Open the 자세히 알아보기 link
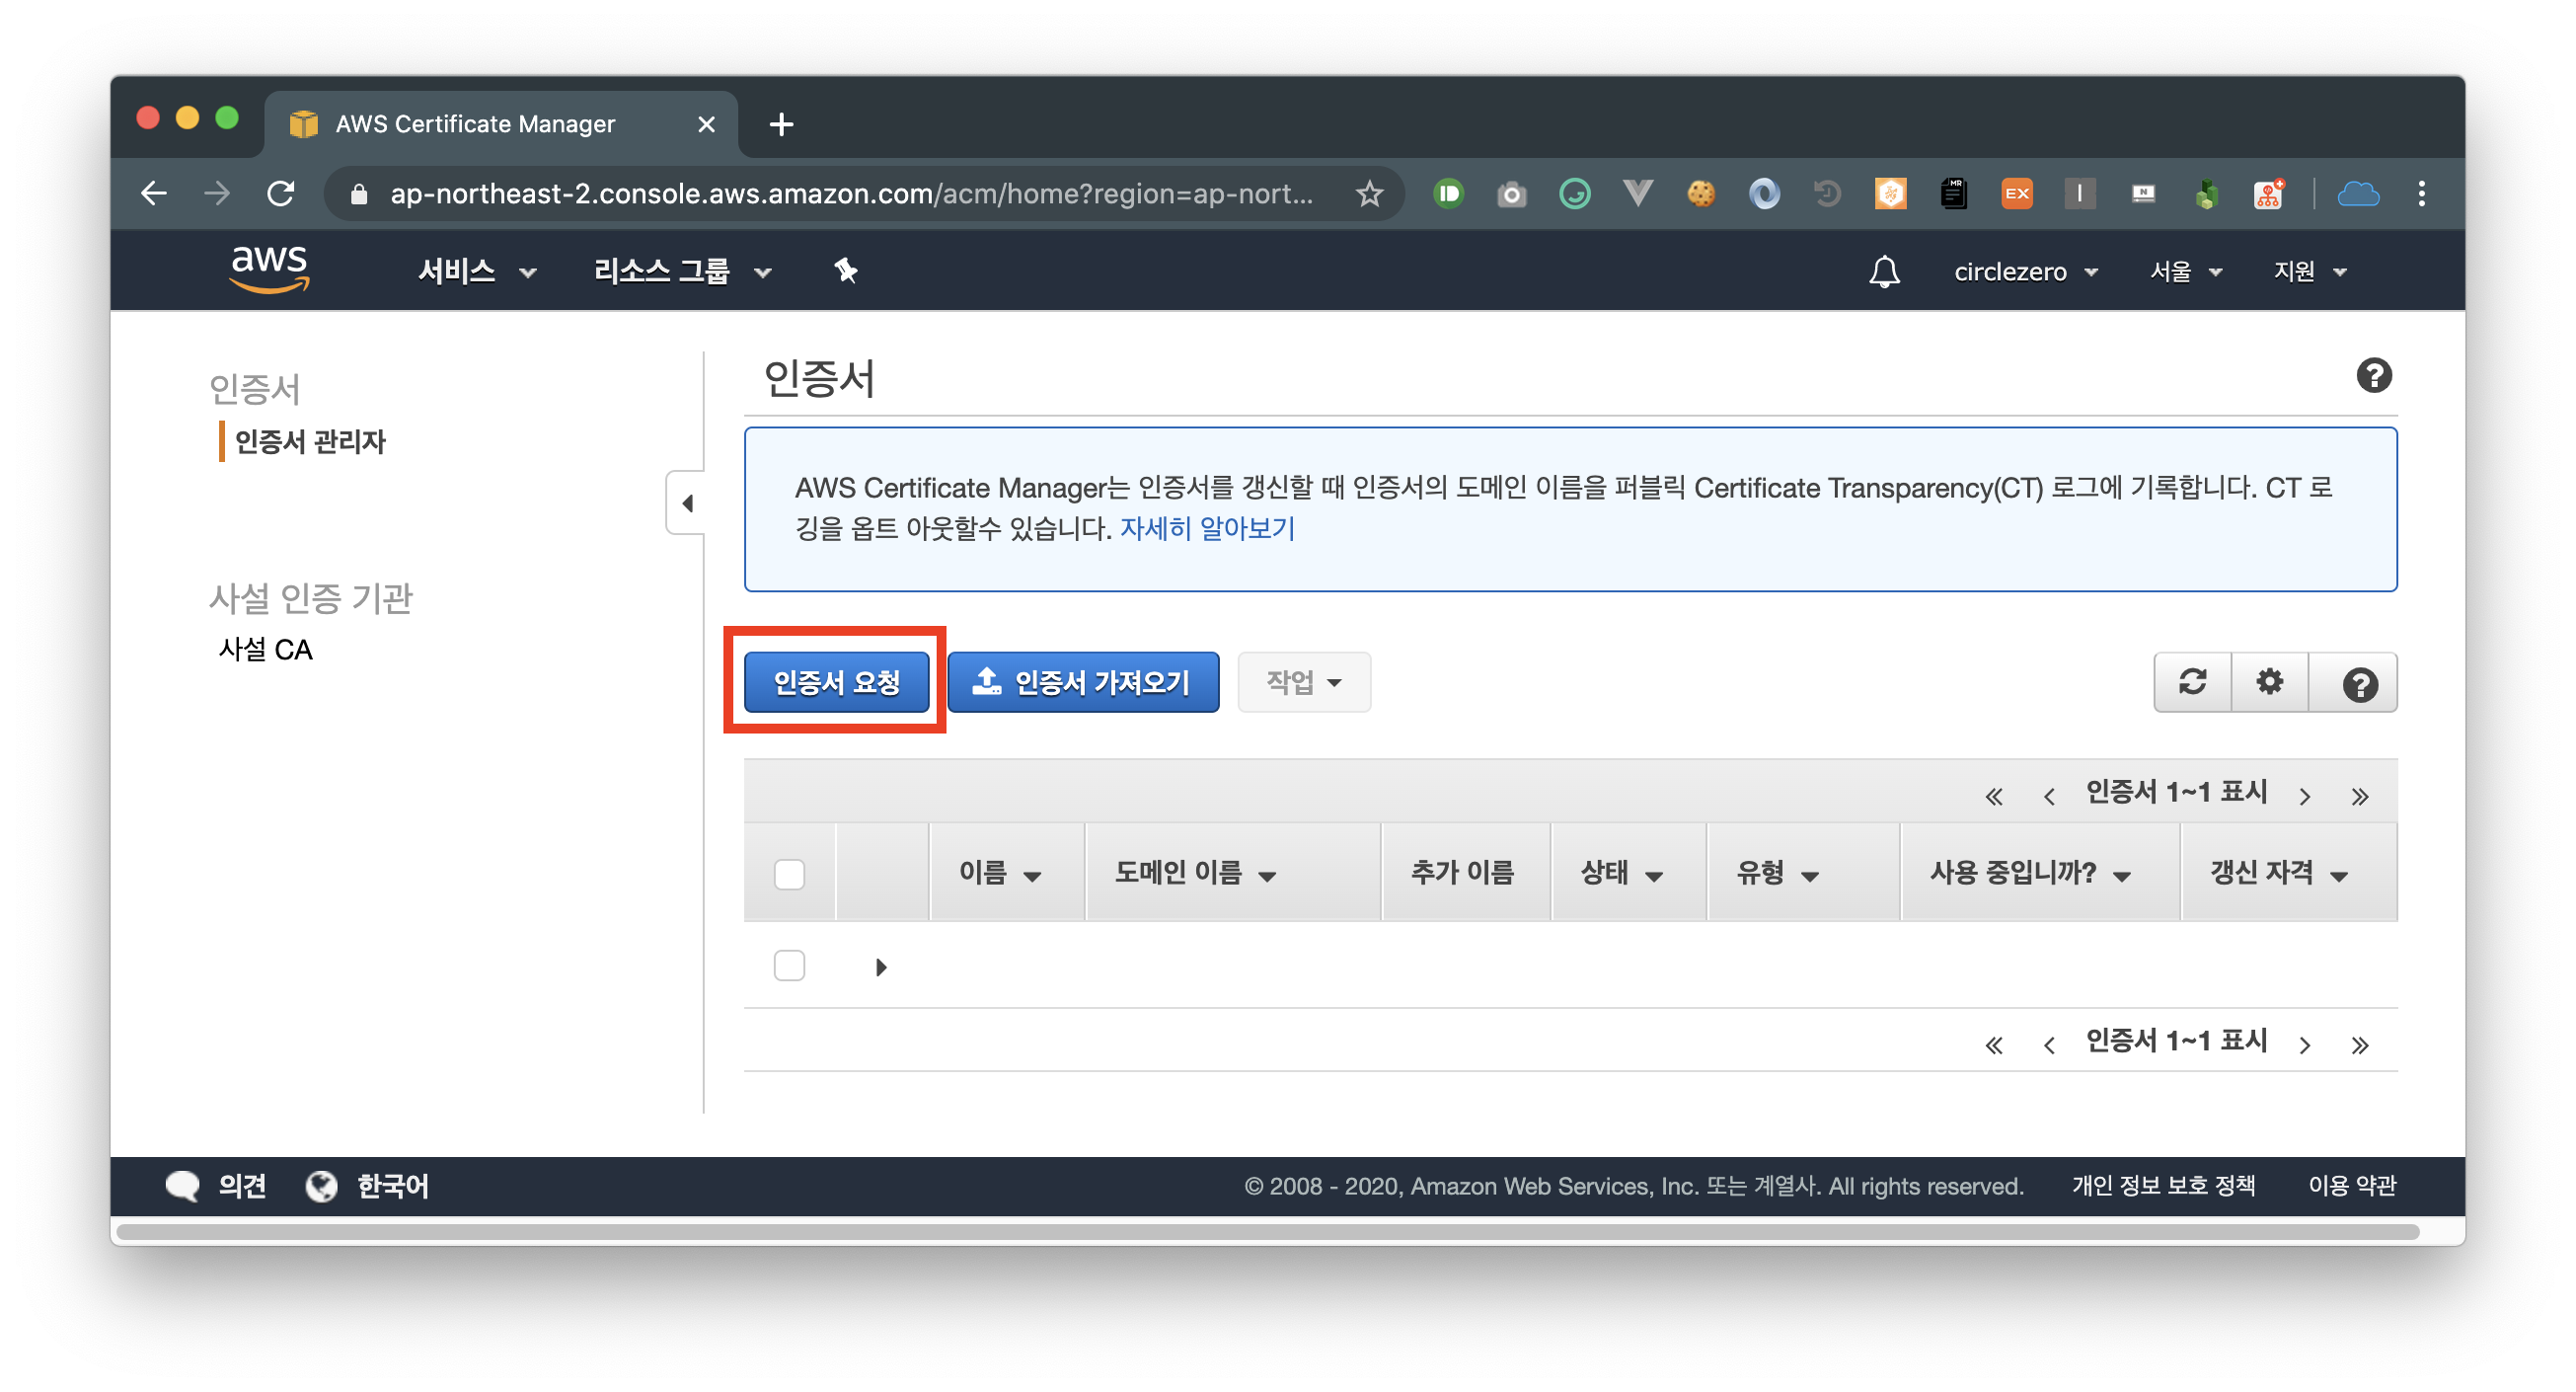This screenshot has height=1392, width=2576. tap(1207, 528)
